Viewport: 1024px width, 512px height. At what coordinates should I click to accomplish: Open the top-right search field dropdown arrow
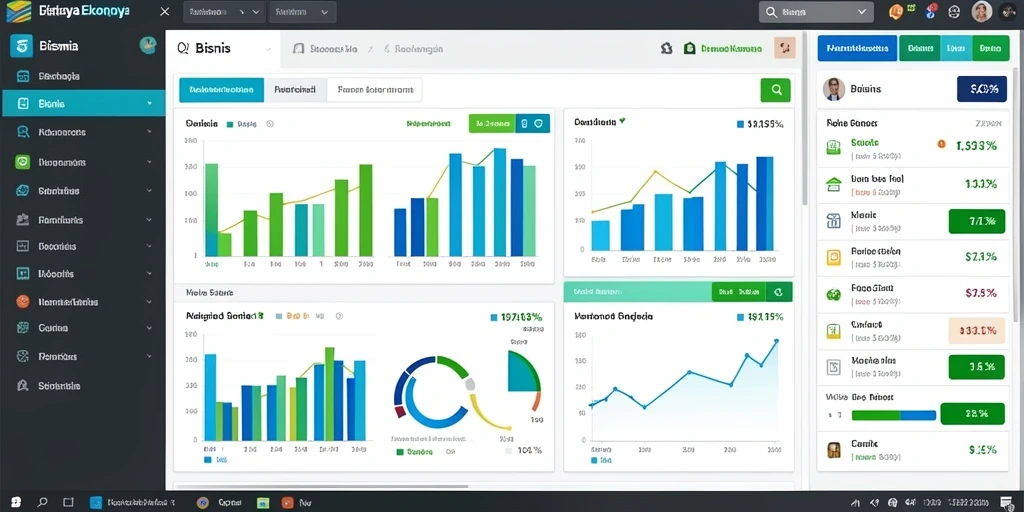(861, 11)
